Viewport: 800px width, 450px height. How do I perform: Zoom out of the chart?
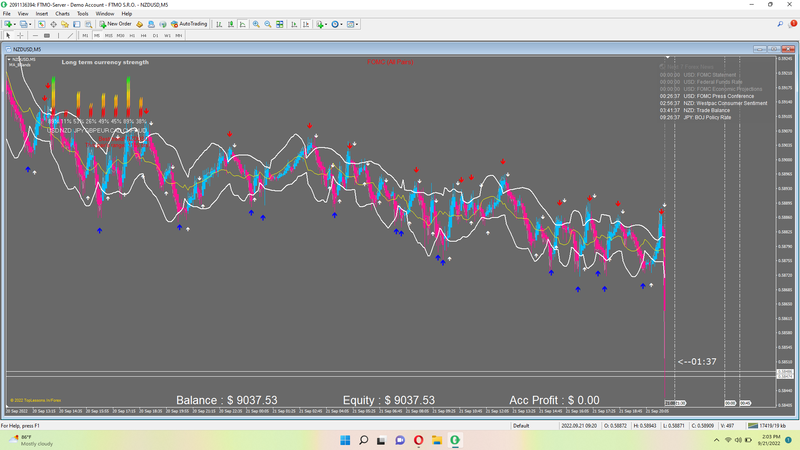tap(267, 23)
